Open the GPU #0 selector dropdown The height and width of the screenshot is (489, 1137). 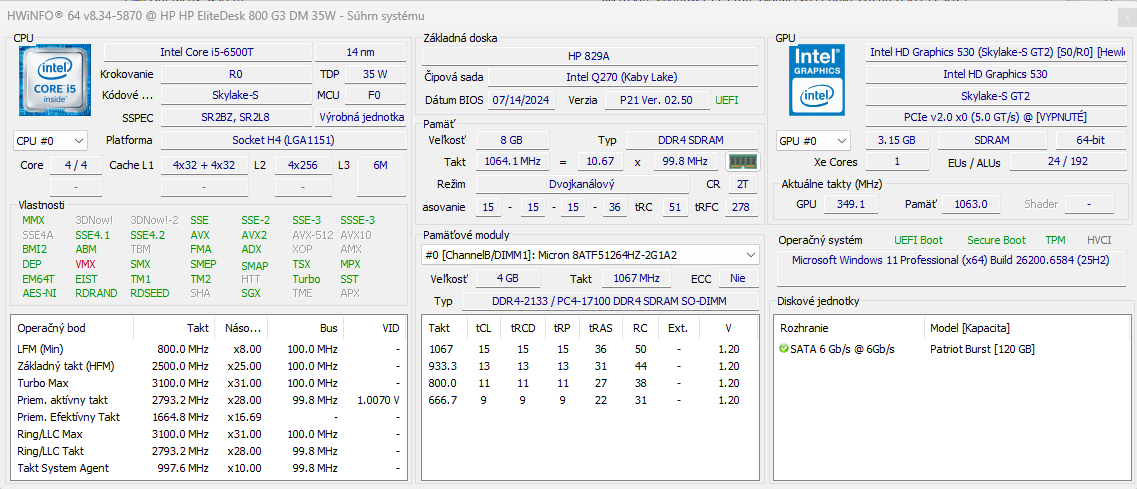[x=813, y=141]
